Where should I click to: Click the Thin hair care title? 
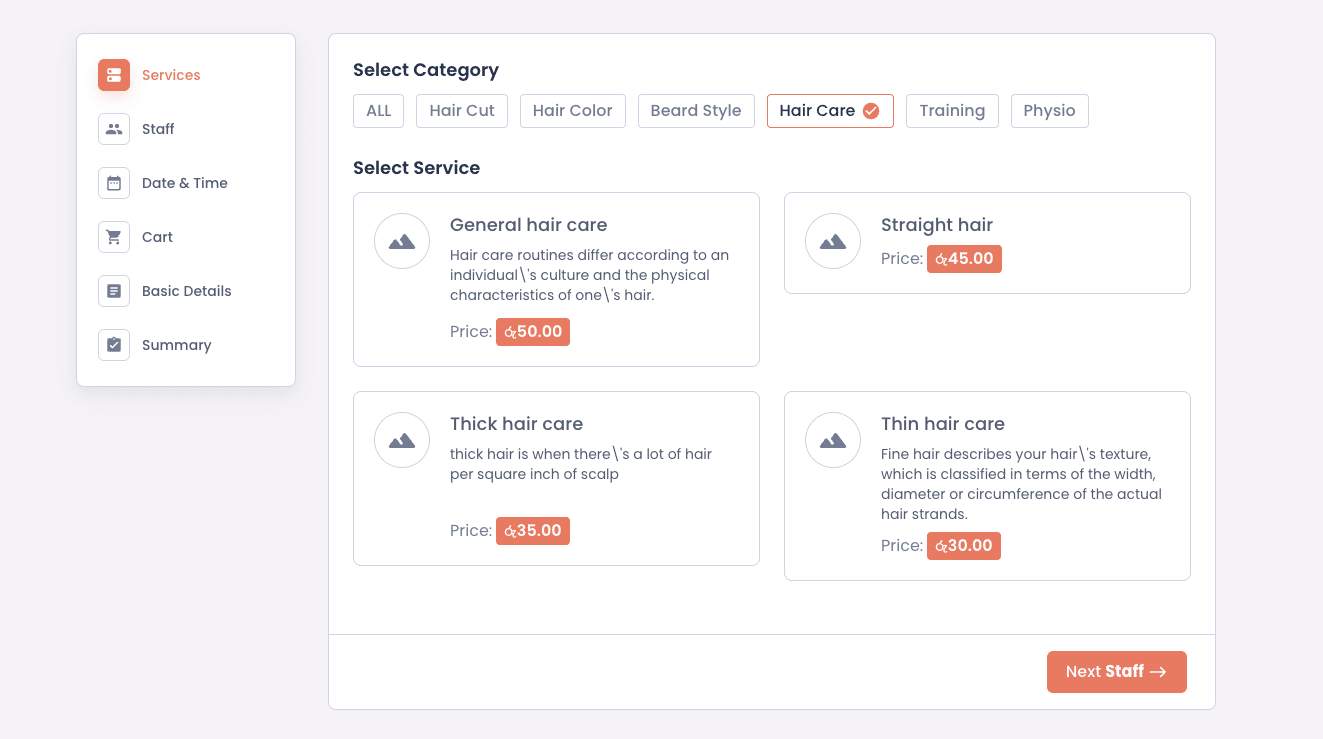943,424
